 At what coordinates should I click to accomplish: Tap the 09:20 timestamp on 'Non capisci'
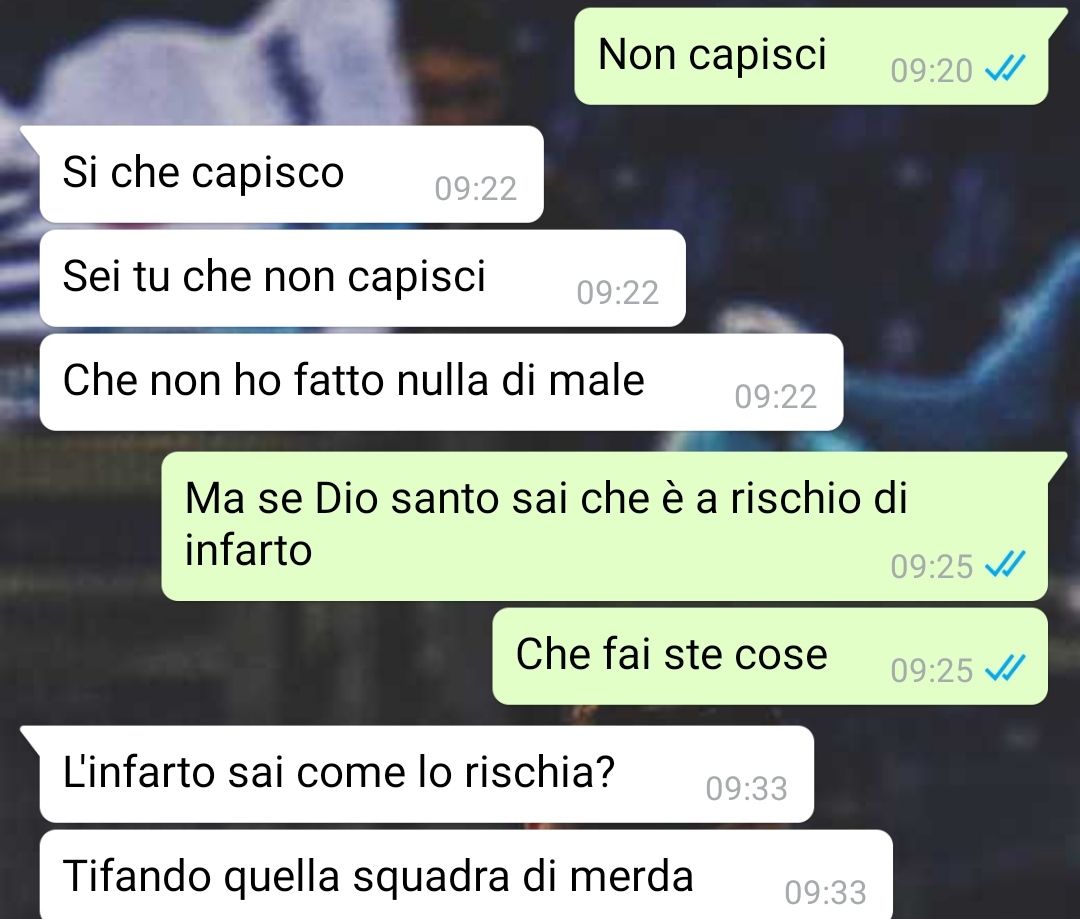tap(931, 70)
